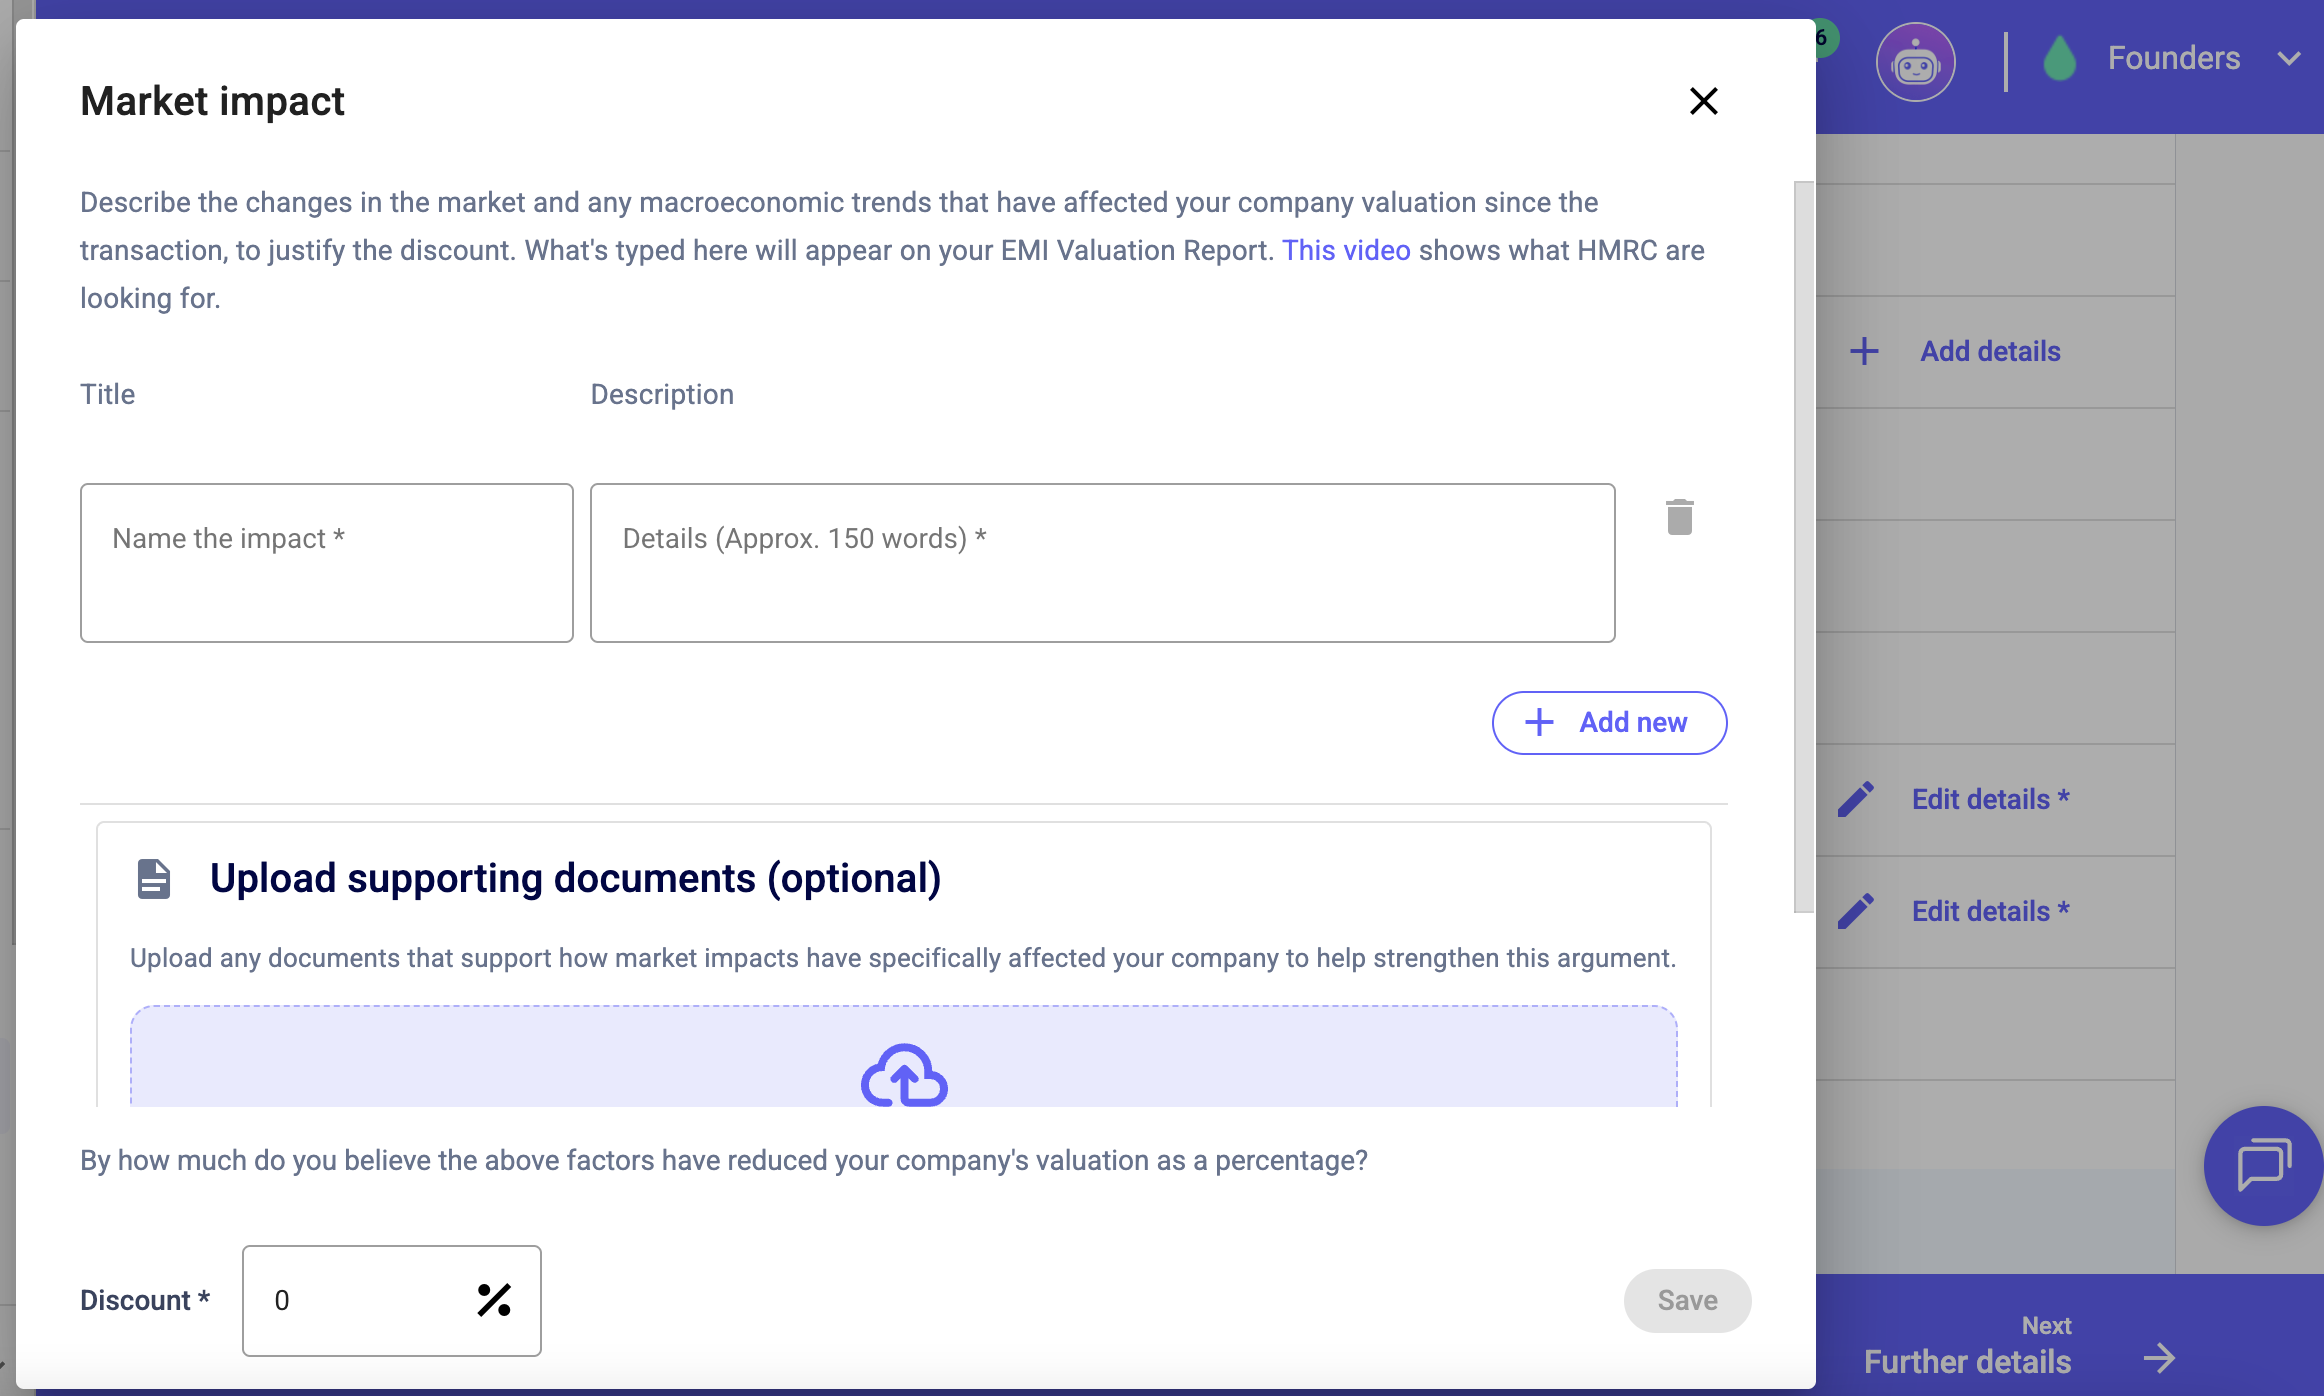Expand the Founders dropdown chevron
Viewport: 2324px width, 1396px height.
(2289, 59)
